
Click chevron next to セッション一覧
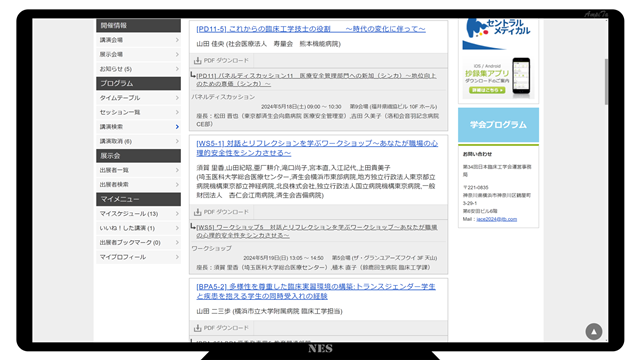177,112
